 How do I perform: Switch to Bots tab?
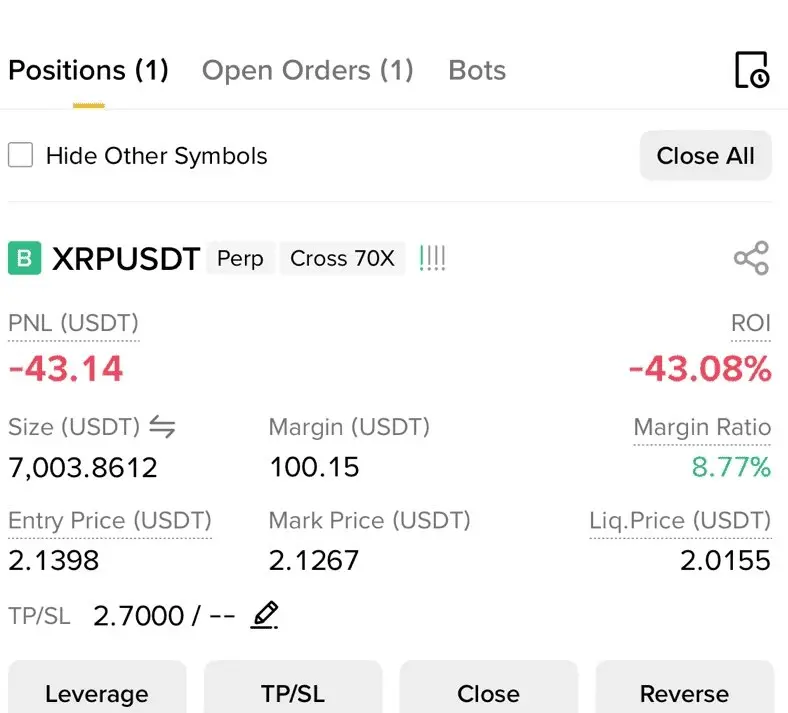[x=477, y=70]
